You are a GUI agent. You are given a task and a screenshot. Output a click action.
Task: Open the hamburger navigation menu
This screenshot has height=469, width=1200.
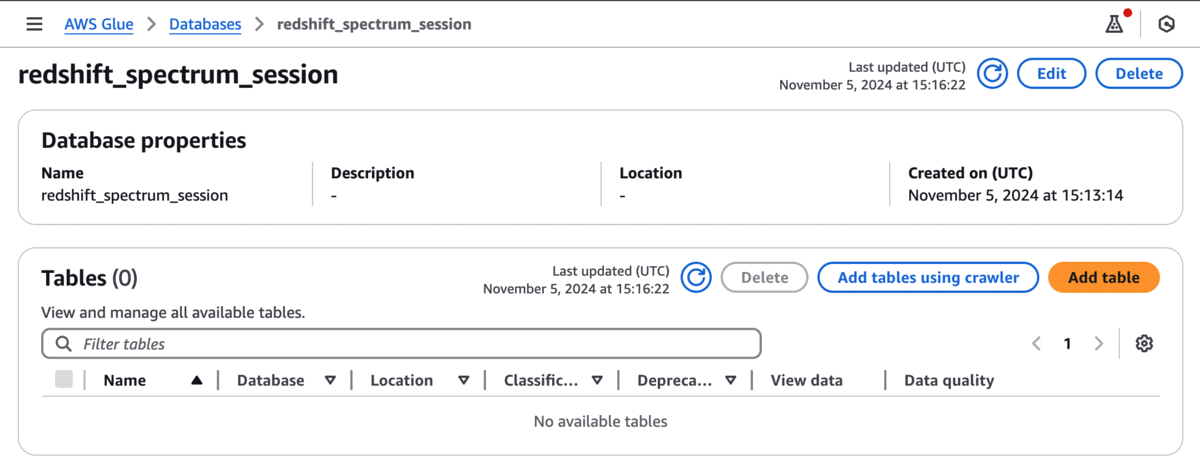coord(34,24)
